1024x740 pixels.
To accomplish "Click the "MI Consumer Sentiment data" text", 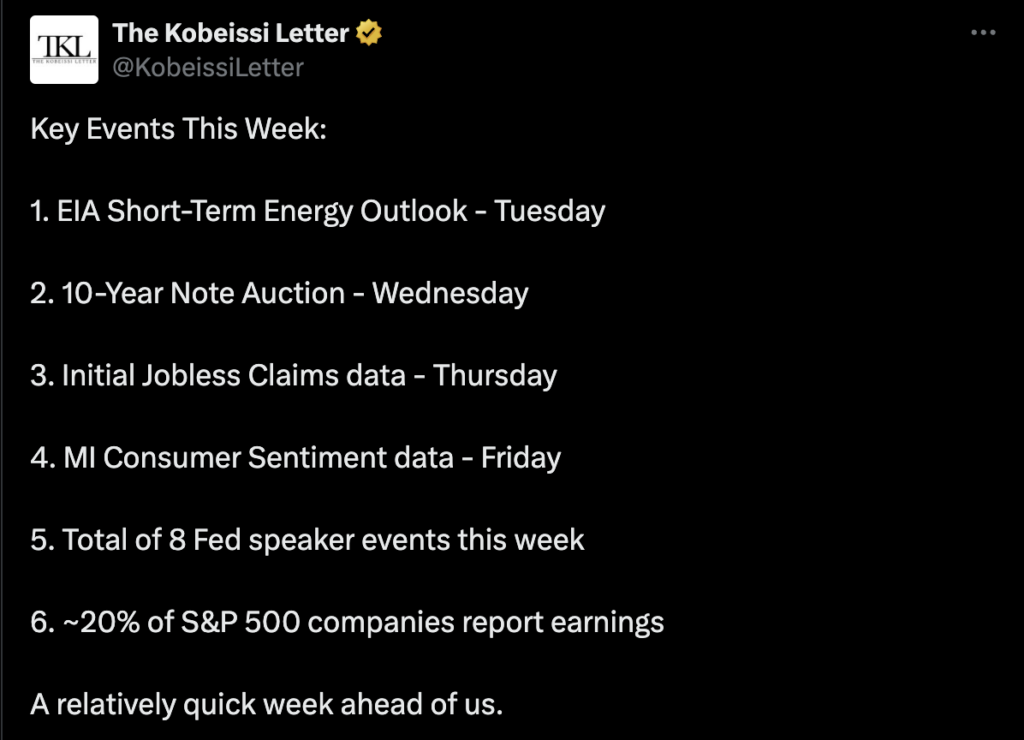I will click(x=258, y=457).
